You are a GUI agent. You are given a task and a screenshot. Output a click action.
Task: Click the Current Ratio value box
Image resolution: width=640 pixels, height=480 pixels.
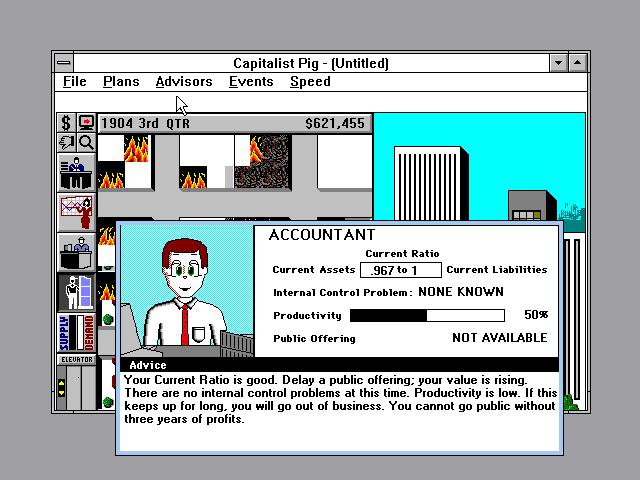coord(400,270)
